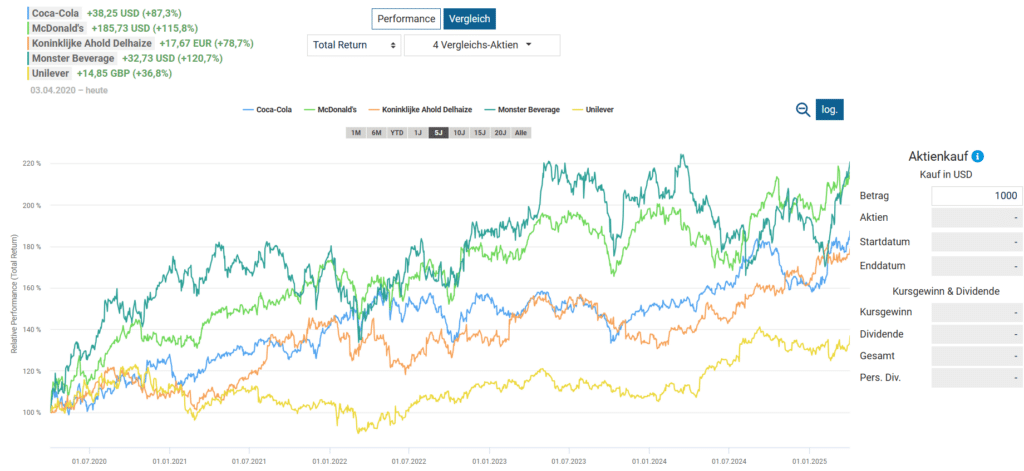This screenshot has width=1024, height=471.
Task: Click the Pers. Div. value field
Action: click(x=976, y=378)
